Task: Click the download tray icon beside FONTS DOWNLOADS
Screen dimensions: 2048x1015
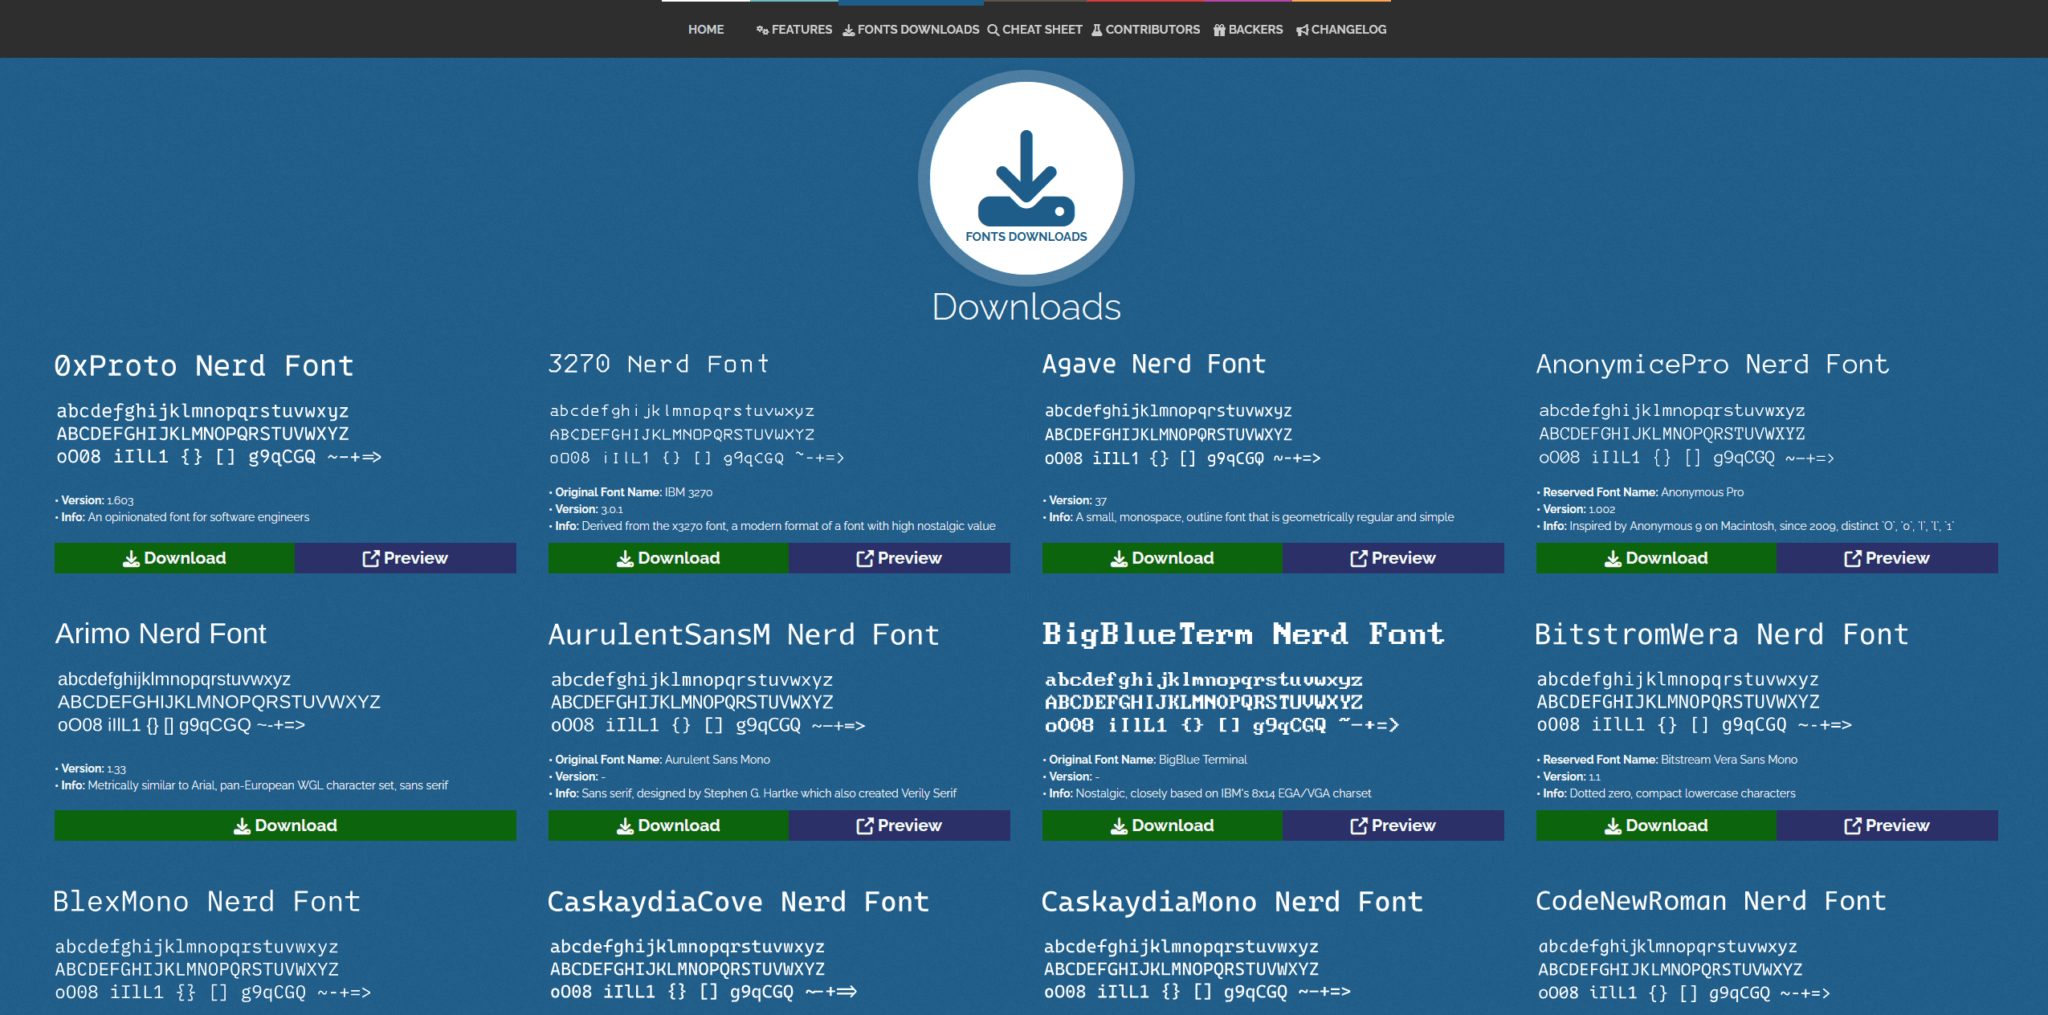Action: click(848, 29)
